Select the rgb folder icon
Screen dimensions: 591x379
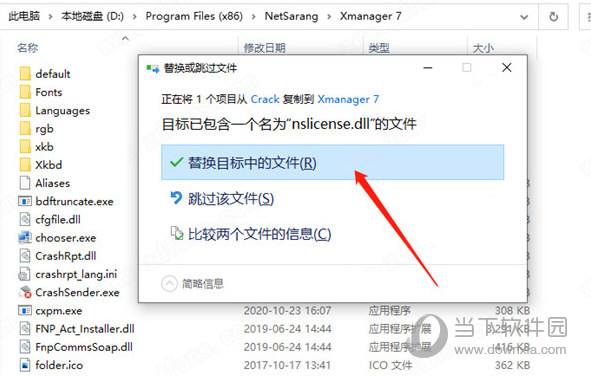[25, 128]
